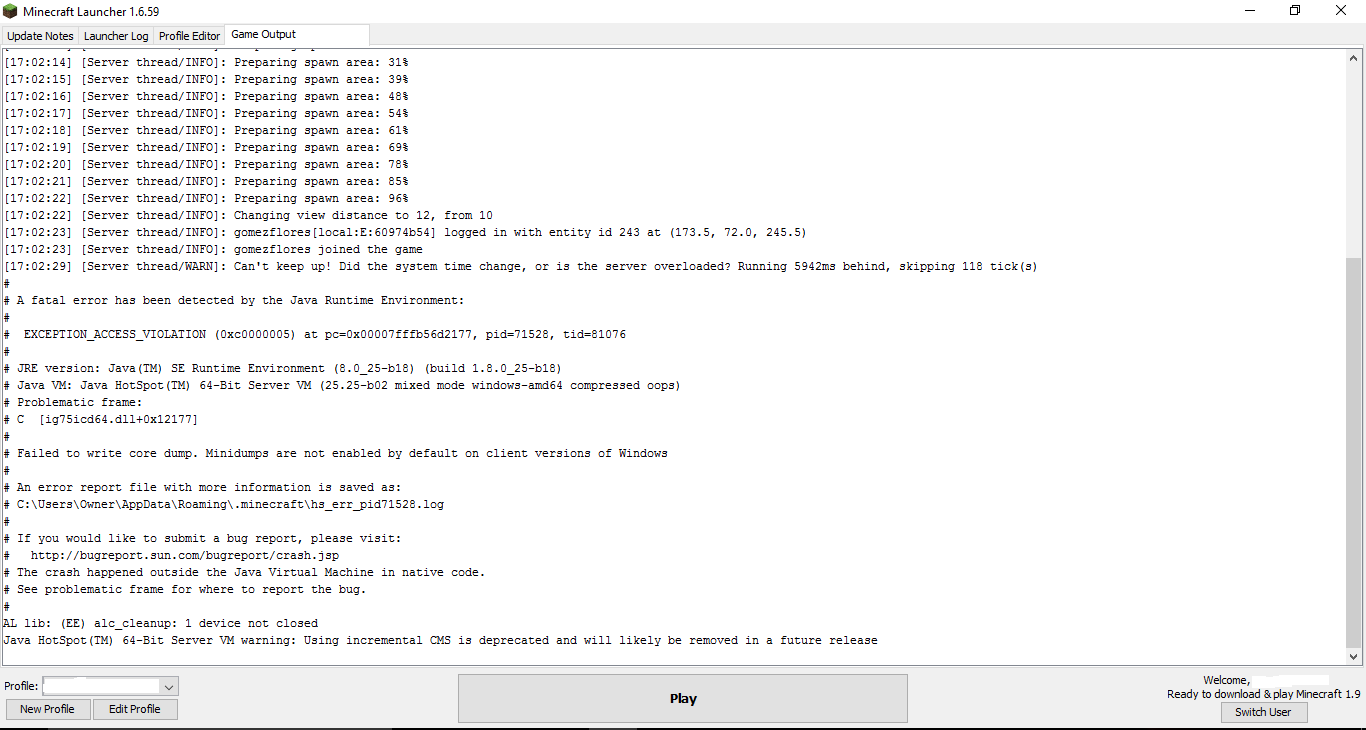Expand the Profile dropdown list

[169, 686]
